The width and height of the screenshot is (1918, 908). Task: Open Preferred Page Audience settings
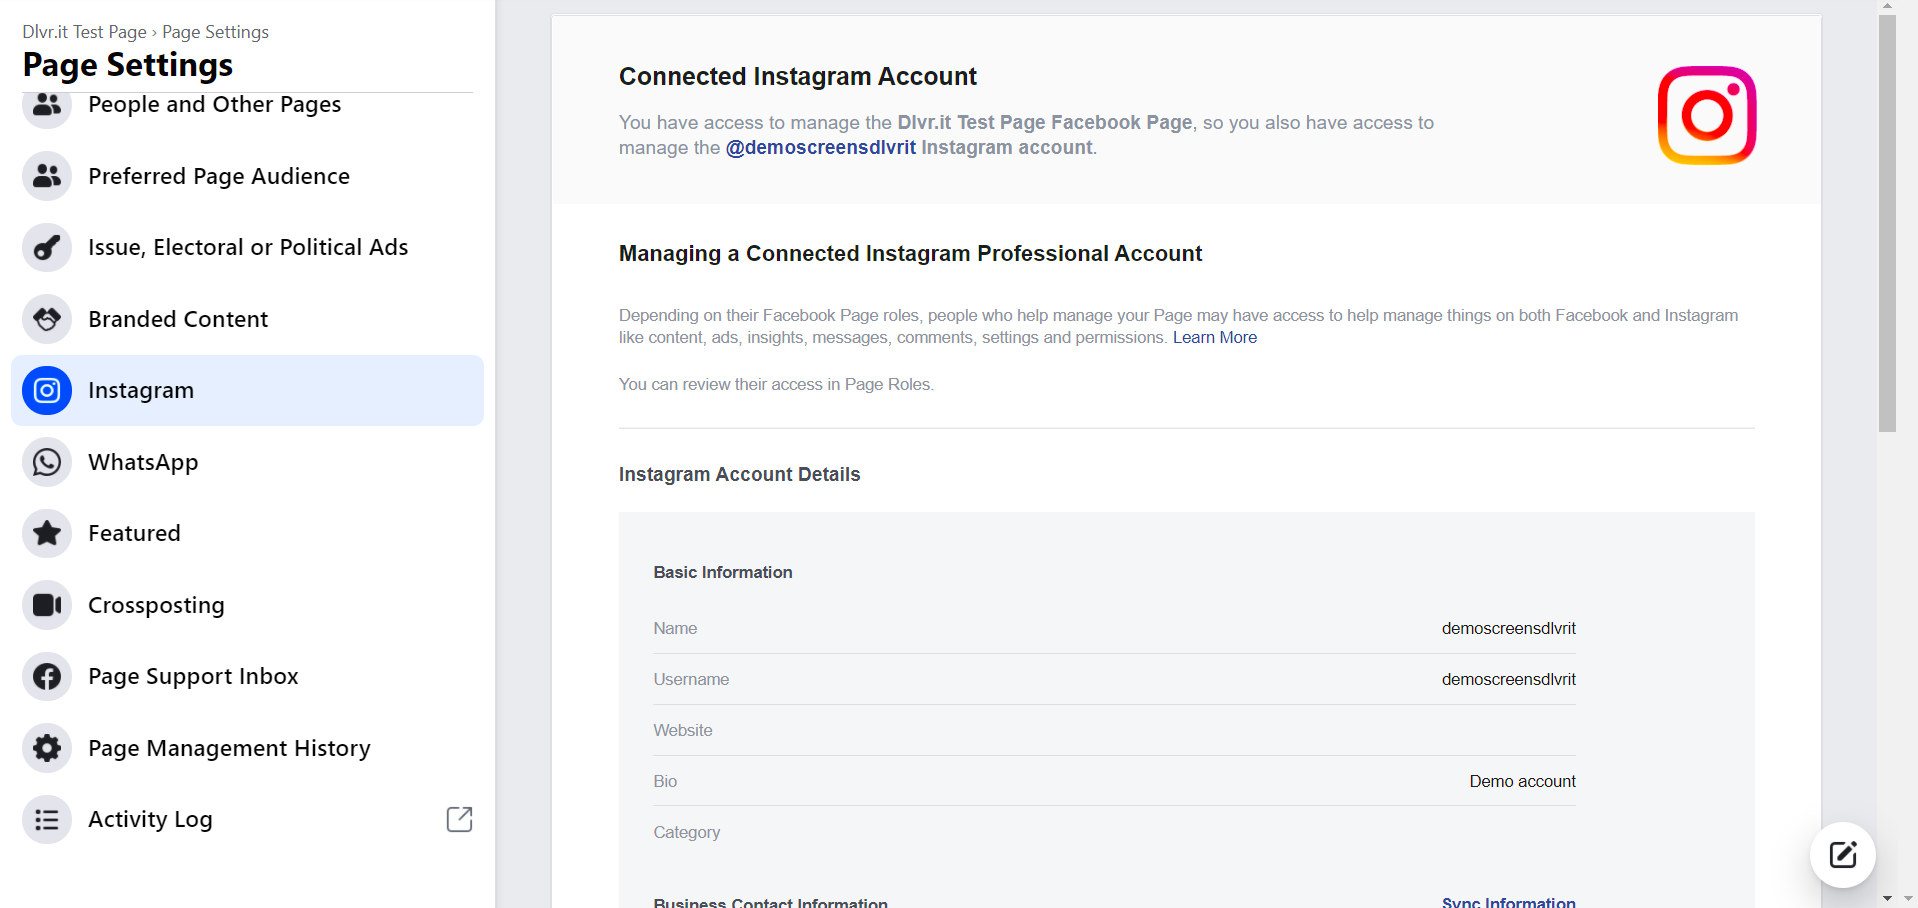(x=247, y=176)
